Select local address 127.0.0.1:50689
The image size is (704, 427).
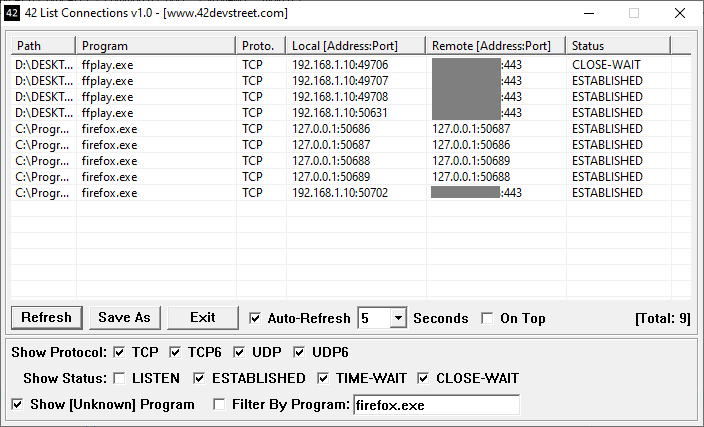point(331,177)
